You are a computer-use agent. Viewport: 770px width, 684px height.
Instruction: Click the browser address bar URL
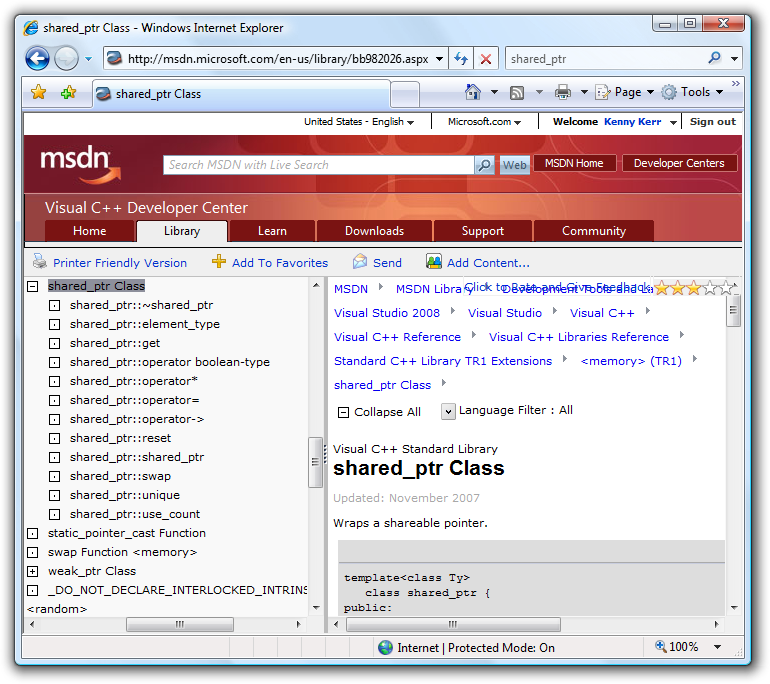tap(278, 59)
